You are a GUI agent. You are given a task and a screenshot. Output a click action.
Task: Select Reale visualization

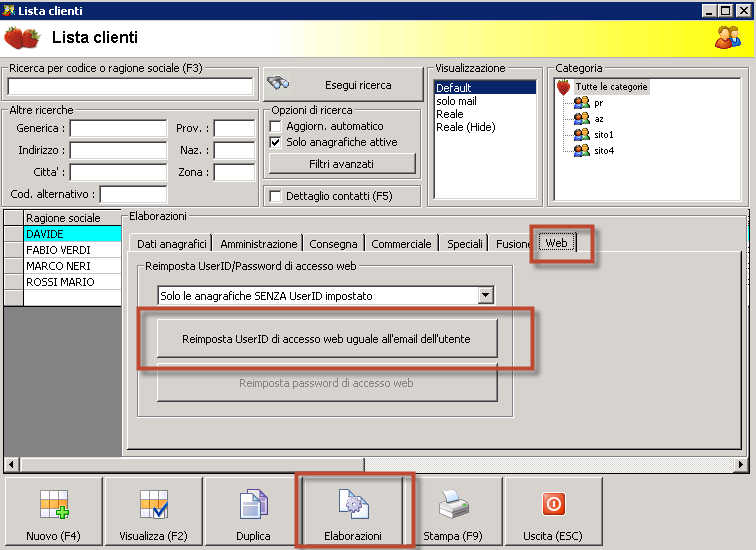485,114
